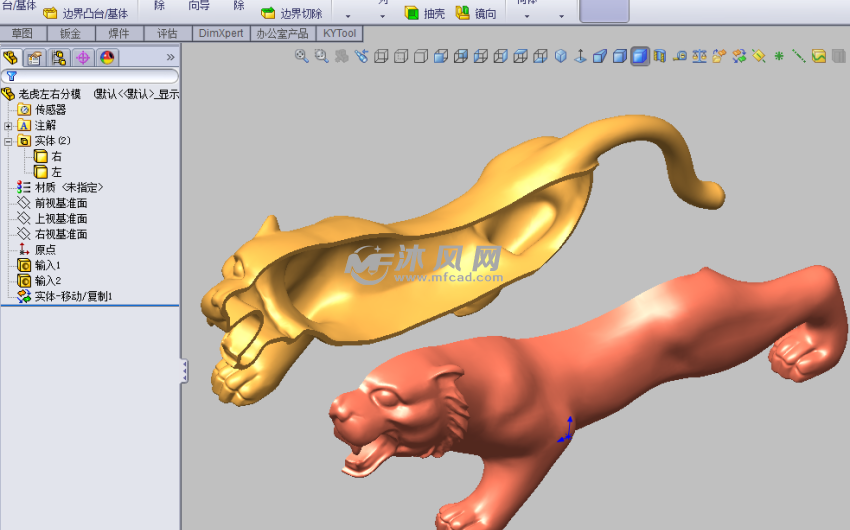Screen dimensions: 850x530
Task: Click the panel collapse handle on splitter
Action: [x=184, y=372]
